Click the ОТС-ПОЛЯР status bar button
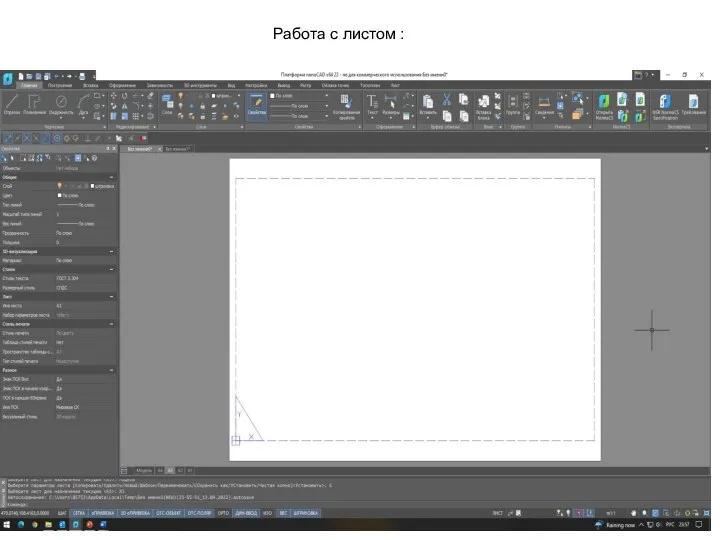 199,513
